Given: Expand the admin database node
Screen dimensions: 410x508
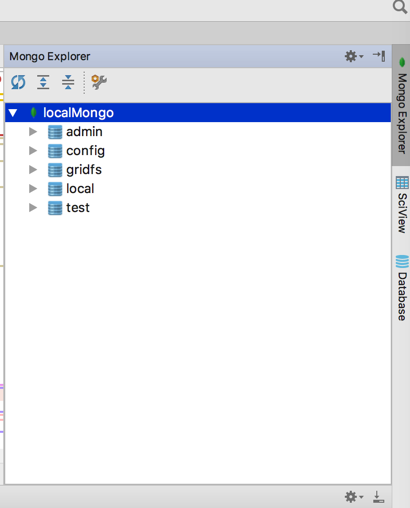Looking at the screenshot, I should coord(33,132).
